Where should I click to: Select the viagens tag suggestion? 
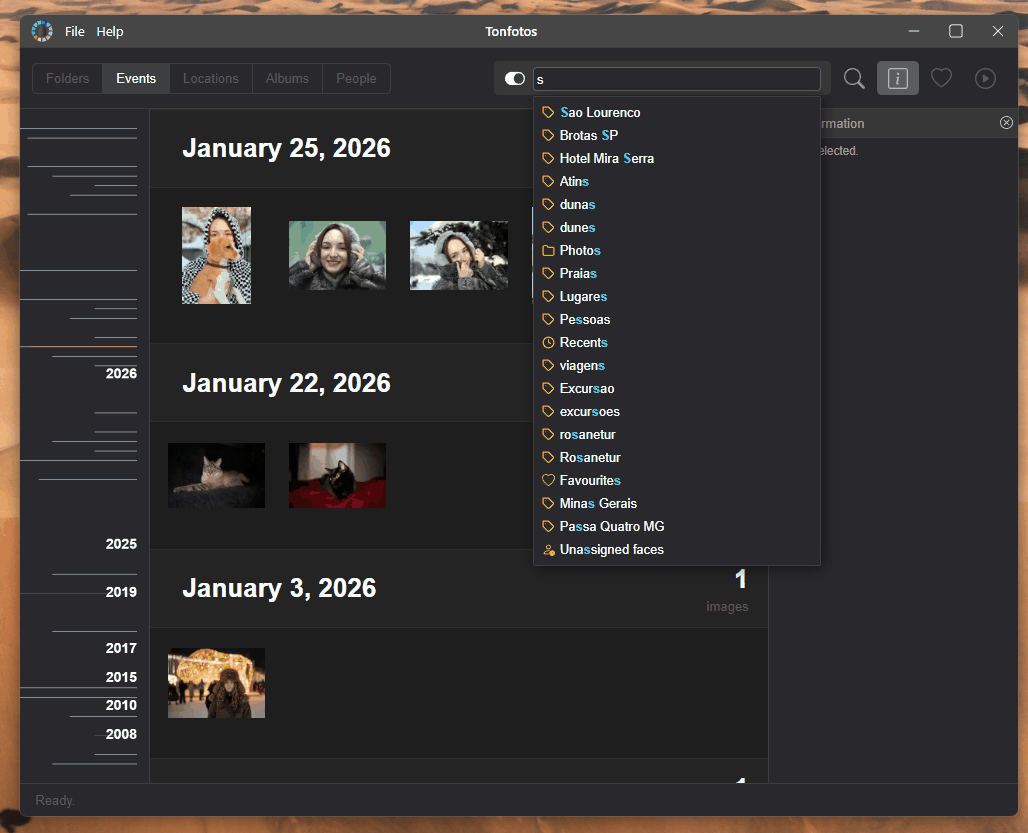(677, 365)
